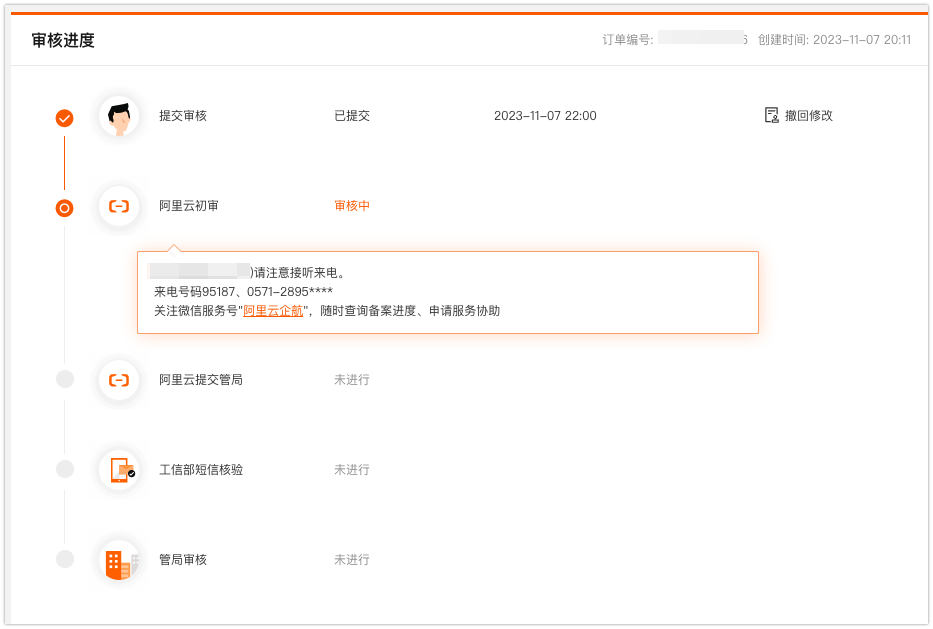
Task: Click the 已提交 status label
Action: [x=352, y=116]
